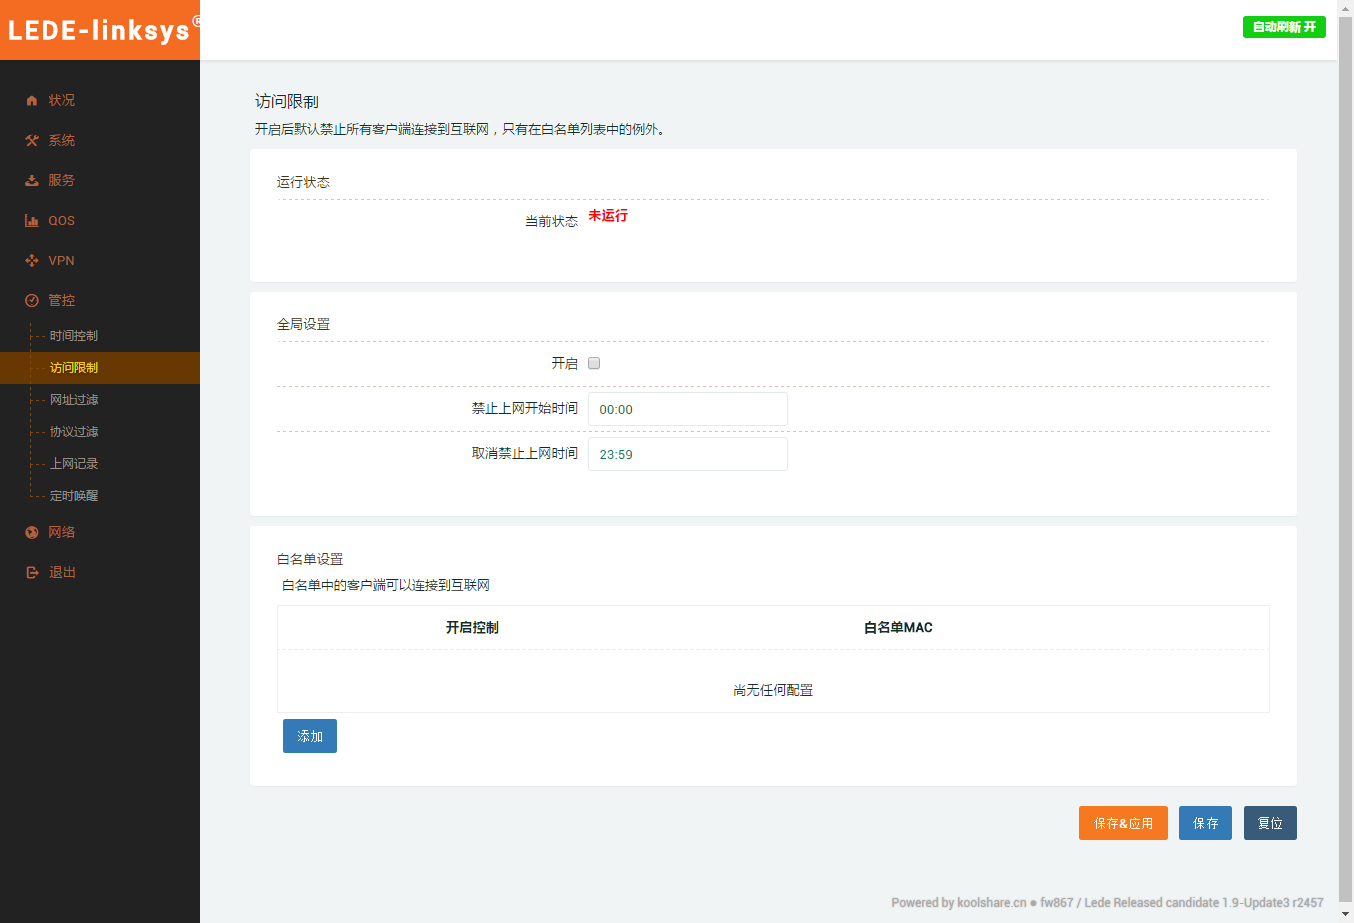The height and width of the screenshot is (923, 1354).
Task: Click the clock icon beside 管控
Action: [x=32, y=301]
